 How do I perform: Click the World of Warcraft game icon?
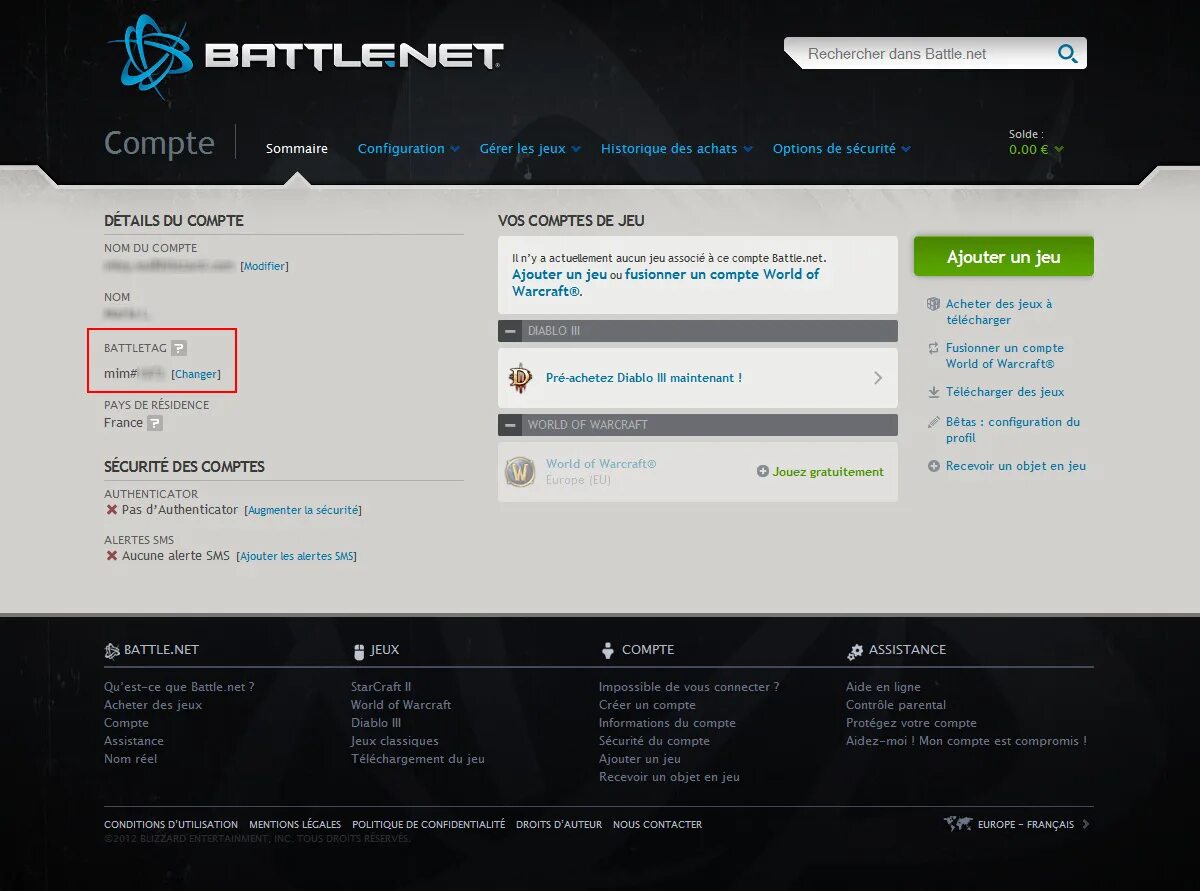520,472
